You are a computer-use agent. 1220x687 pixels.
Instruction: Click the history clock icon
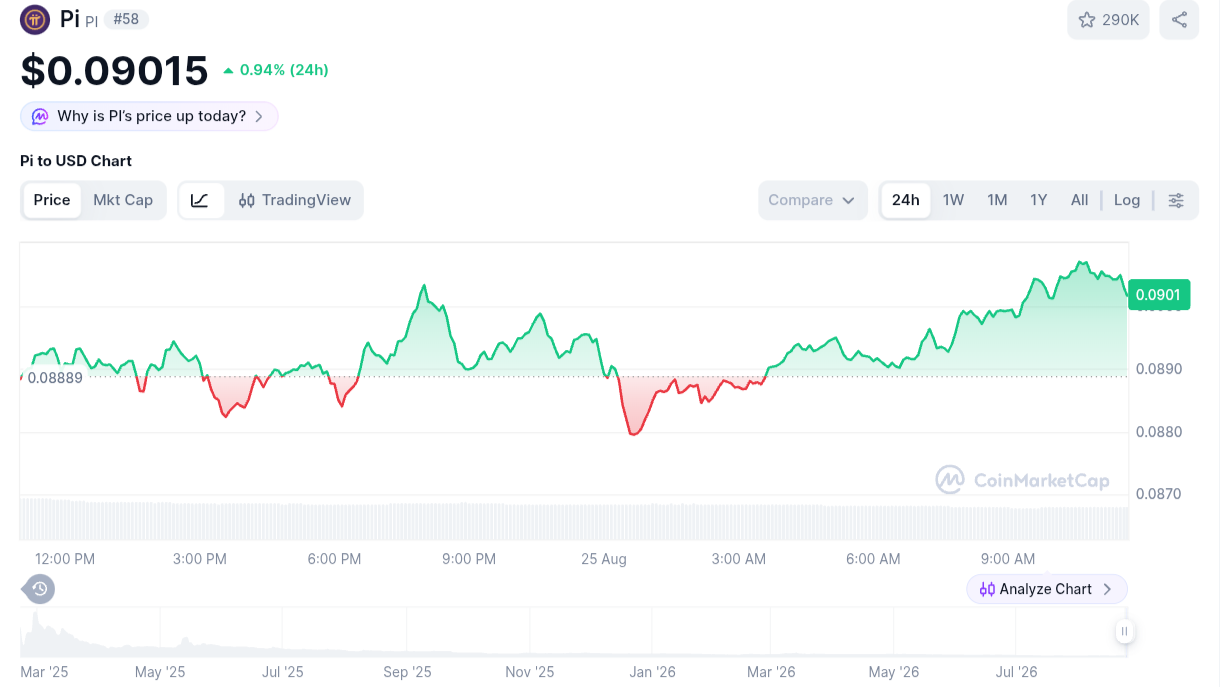tap(39, 589)
